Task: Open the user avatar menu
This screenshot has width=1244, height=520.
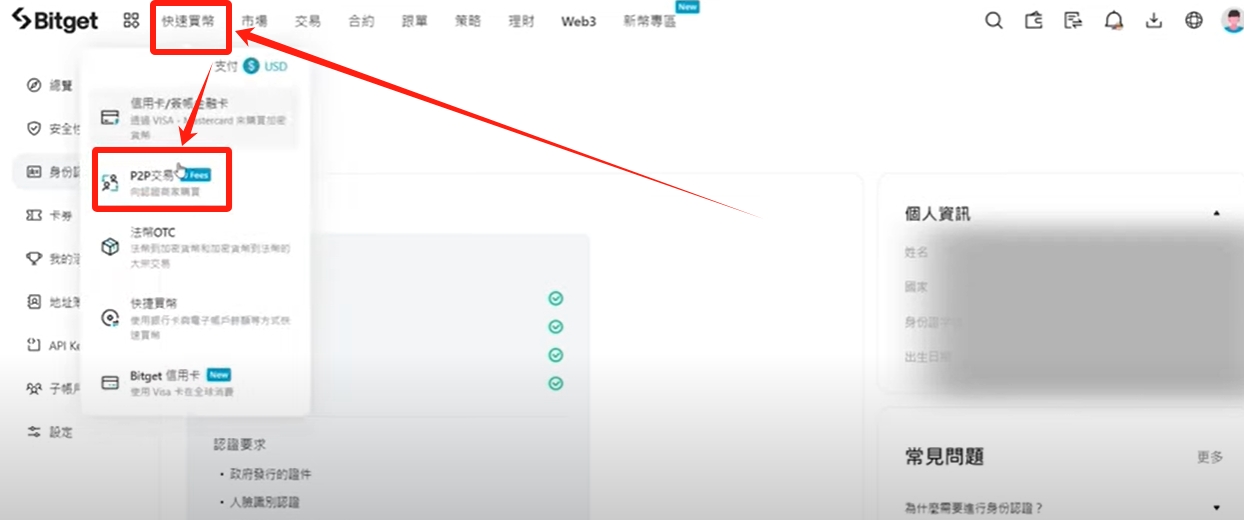Action: coord(1233,20)
